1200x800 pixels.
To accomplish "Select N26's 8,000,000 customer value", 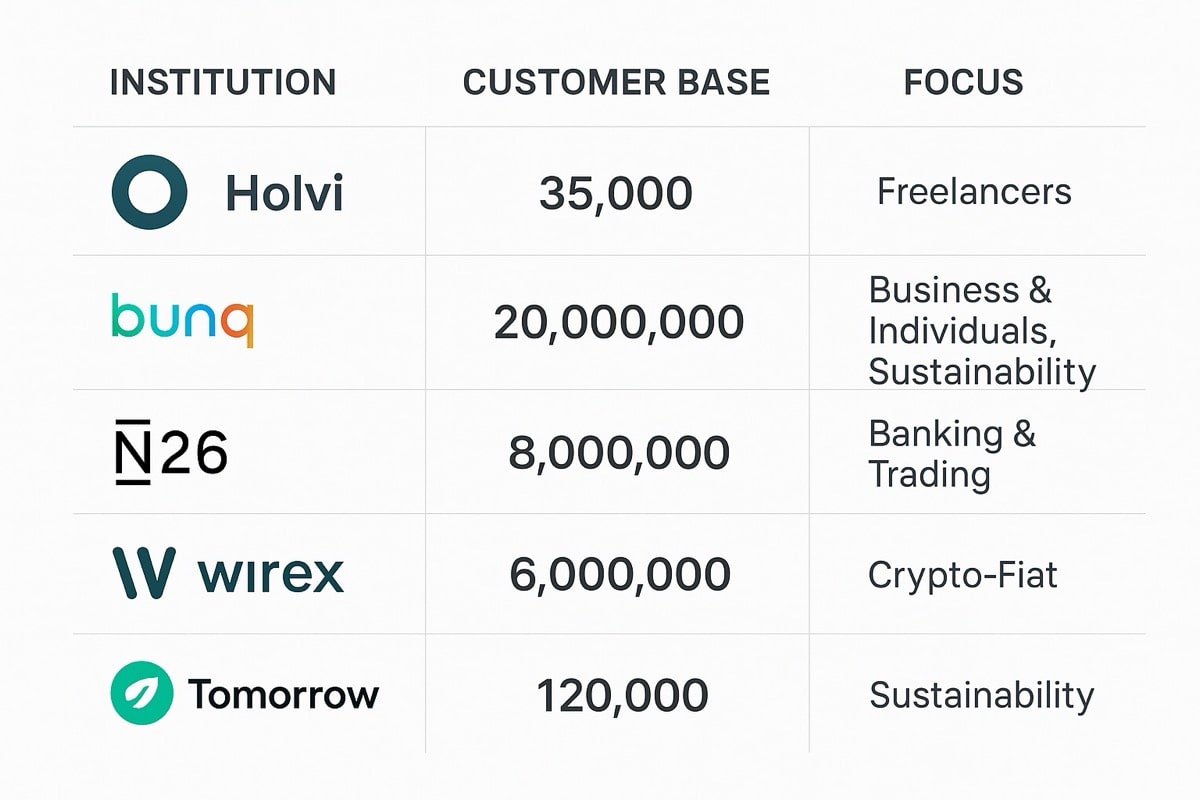I will pyautogui.click(x=619, y=453).
